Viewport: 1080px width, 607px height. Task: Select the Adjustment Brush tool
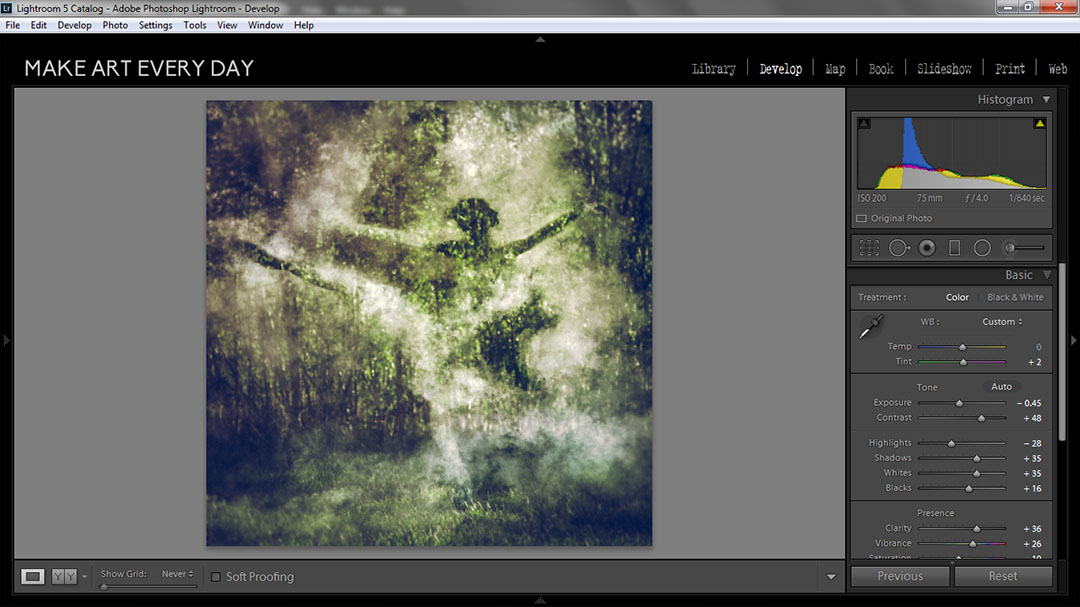tap(1024, 248)
